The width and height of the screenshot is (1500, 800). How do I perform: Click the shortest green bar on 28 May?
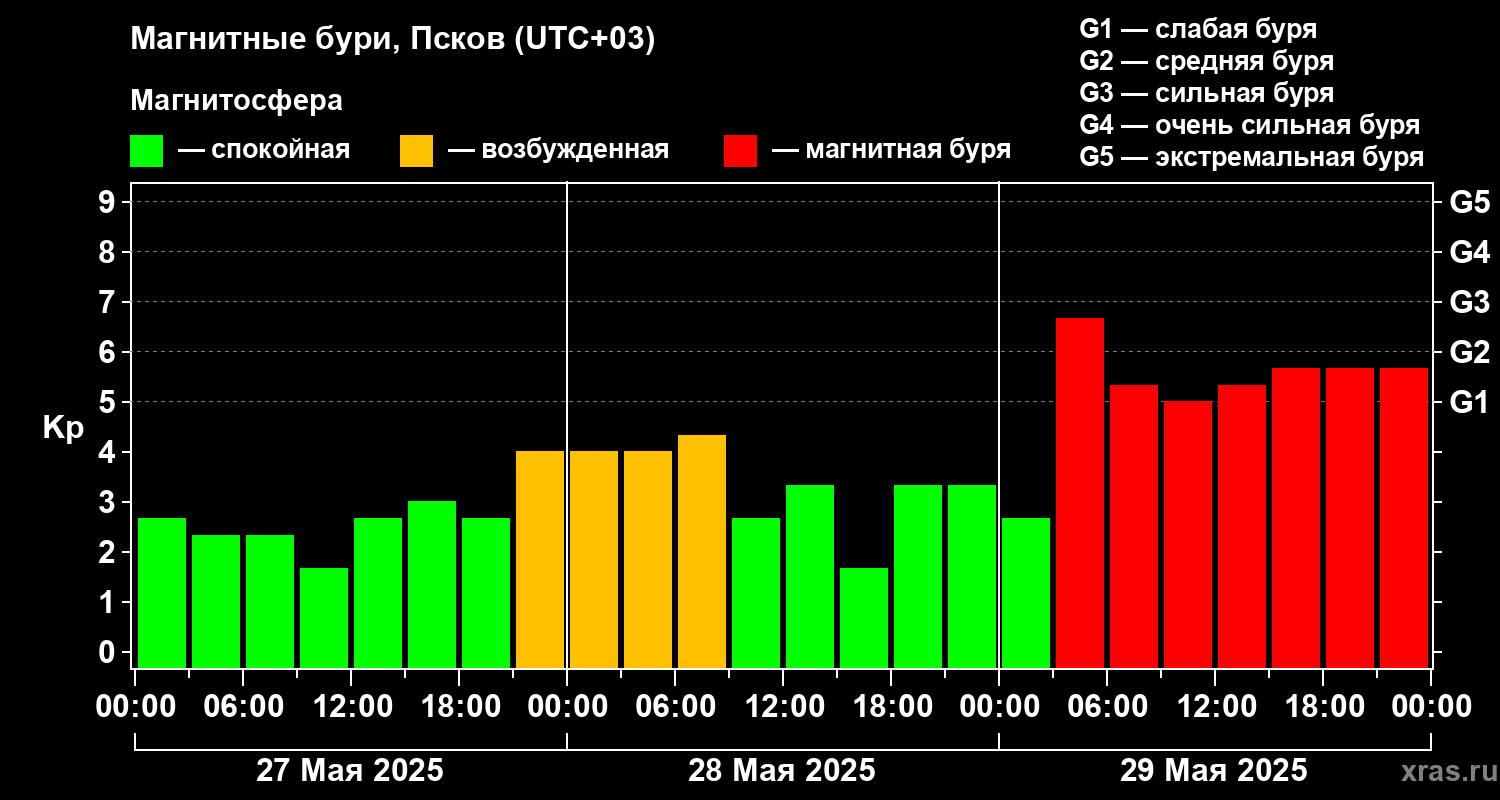(x=864, y=618)
